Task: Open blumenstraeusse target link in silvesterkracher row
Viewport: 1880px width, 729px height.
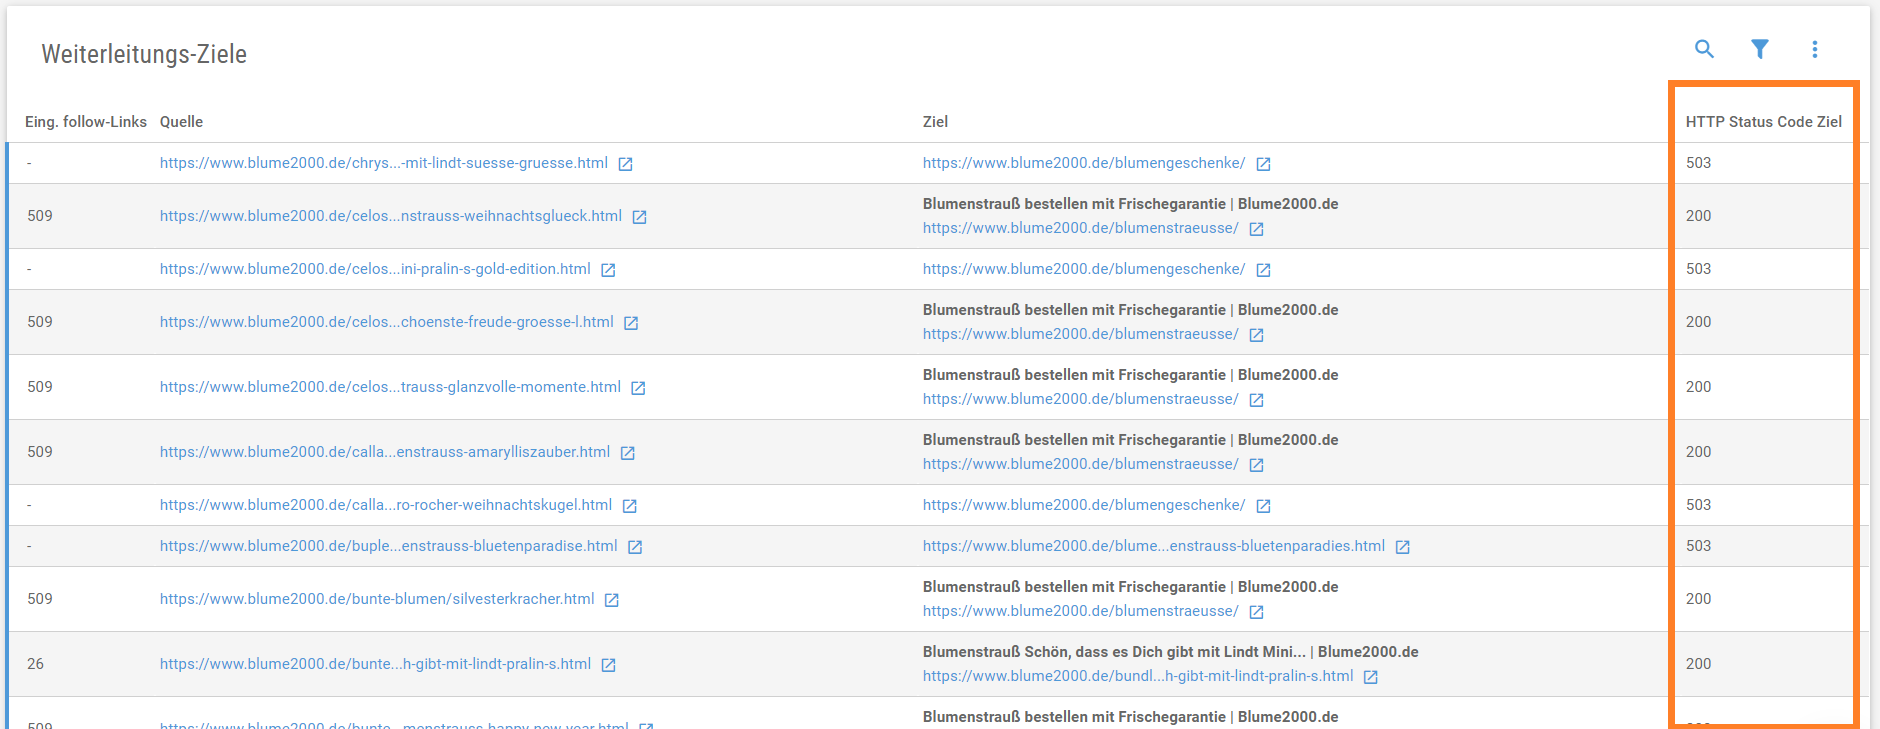Action: point(1080,611)
